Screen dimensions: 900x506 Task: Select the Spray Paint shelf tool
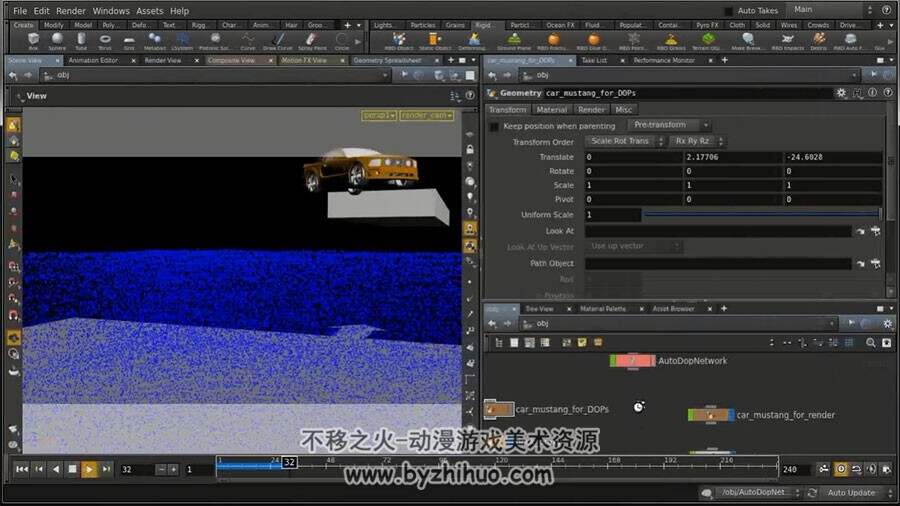click(x=312, y=40)
